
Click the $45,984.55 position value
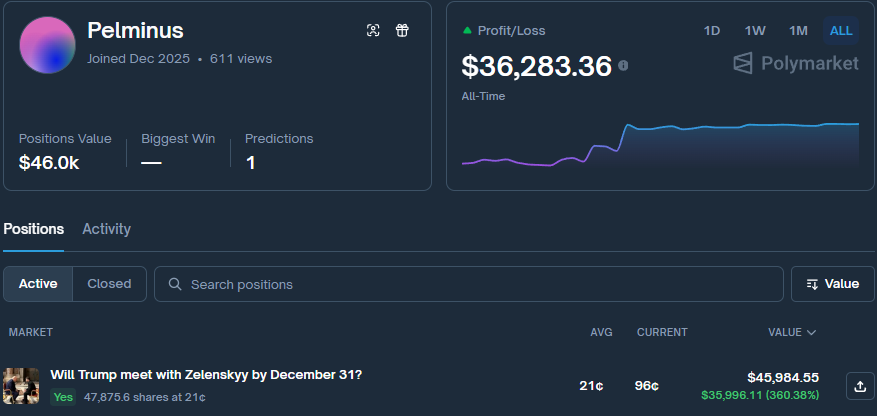click(783, 377)
